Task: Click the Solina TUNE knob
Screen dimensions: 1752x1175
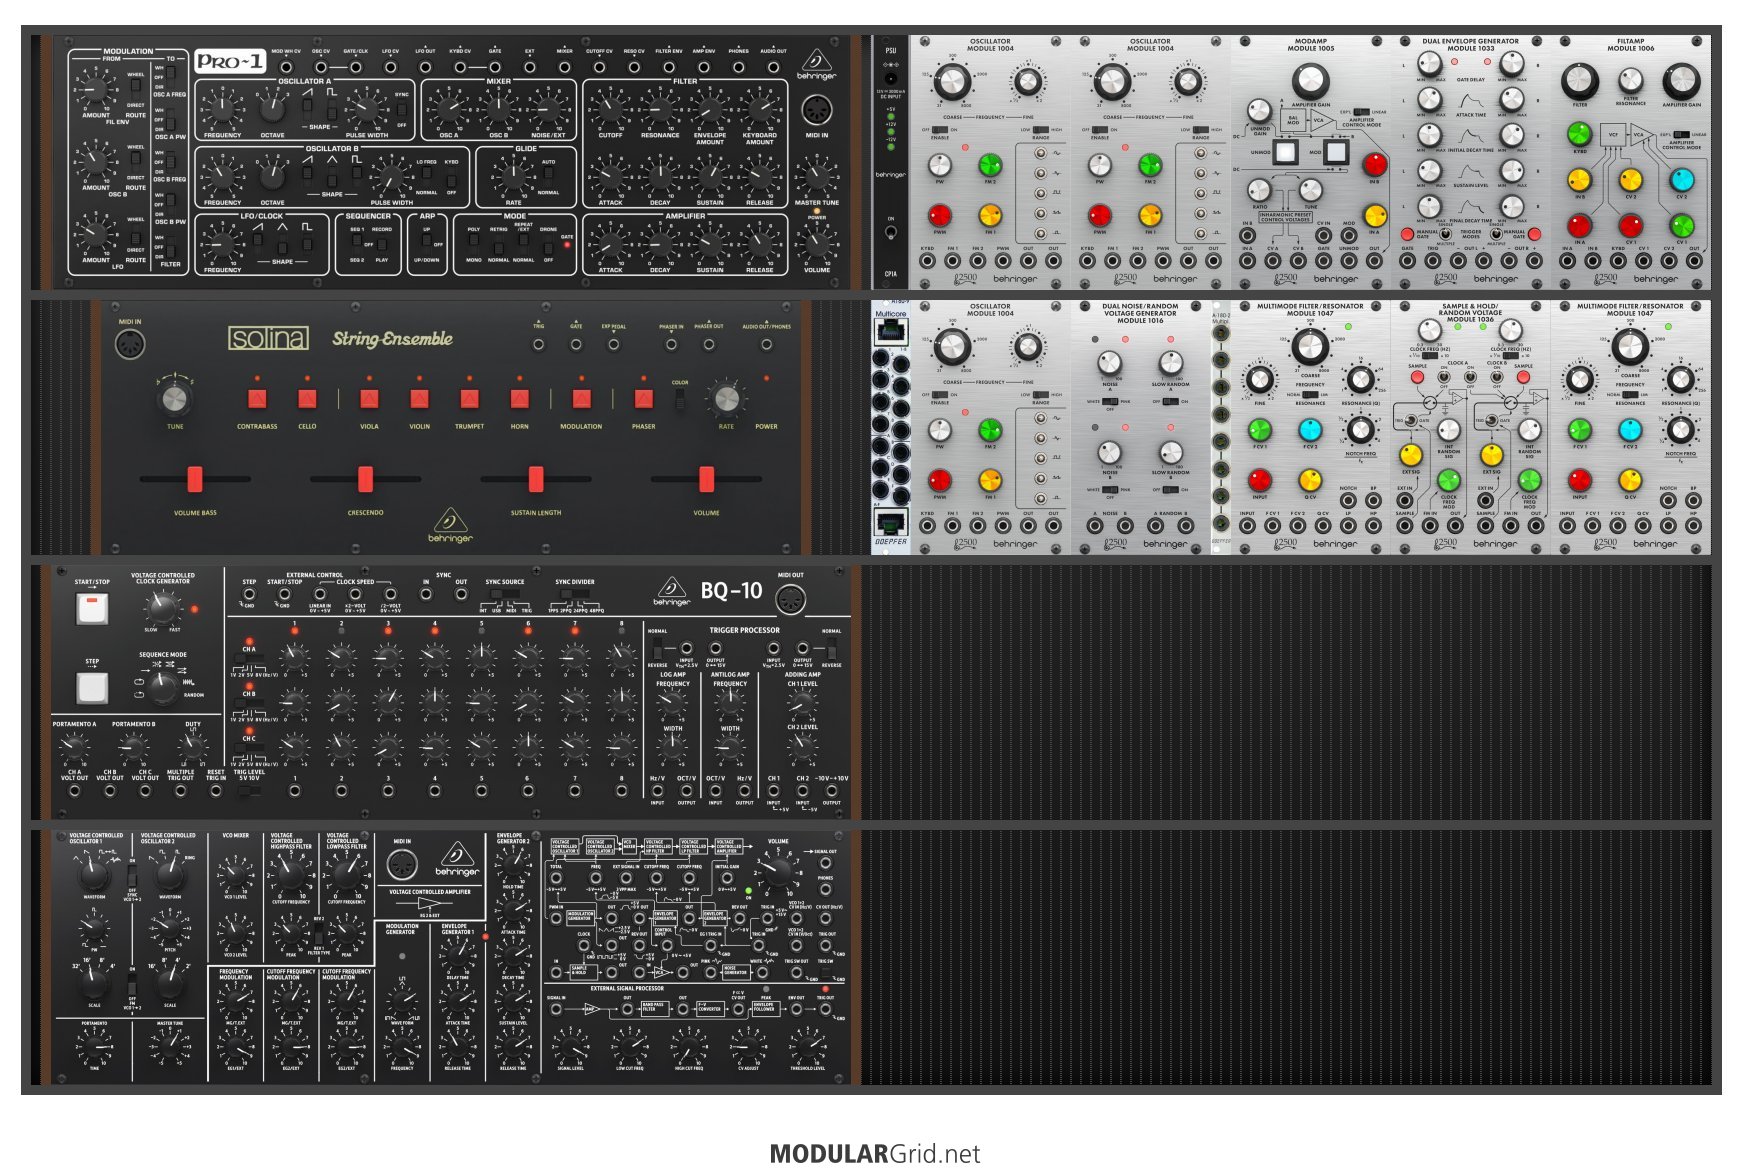Action: (x=174, y=400)
